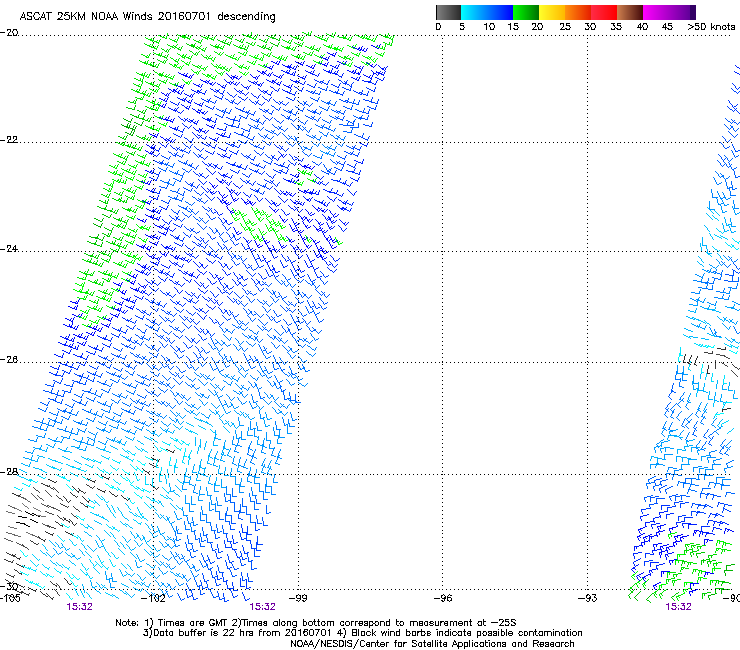Click the leftmost 15:32 swath time label
The width and height of the screenshot is (740, 650).
pos(79,607)
